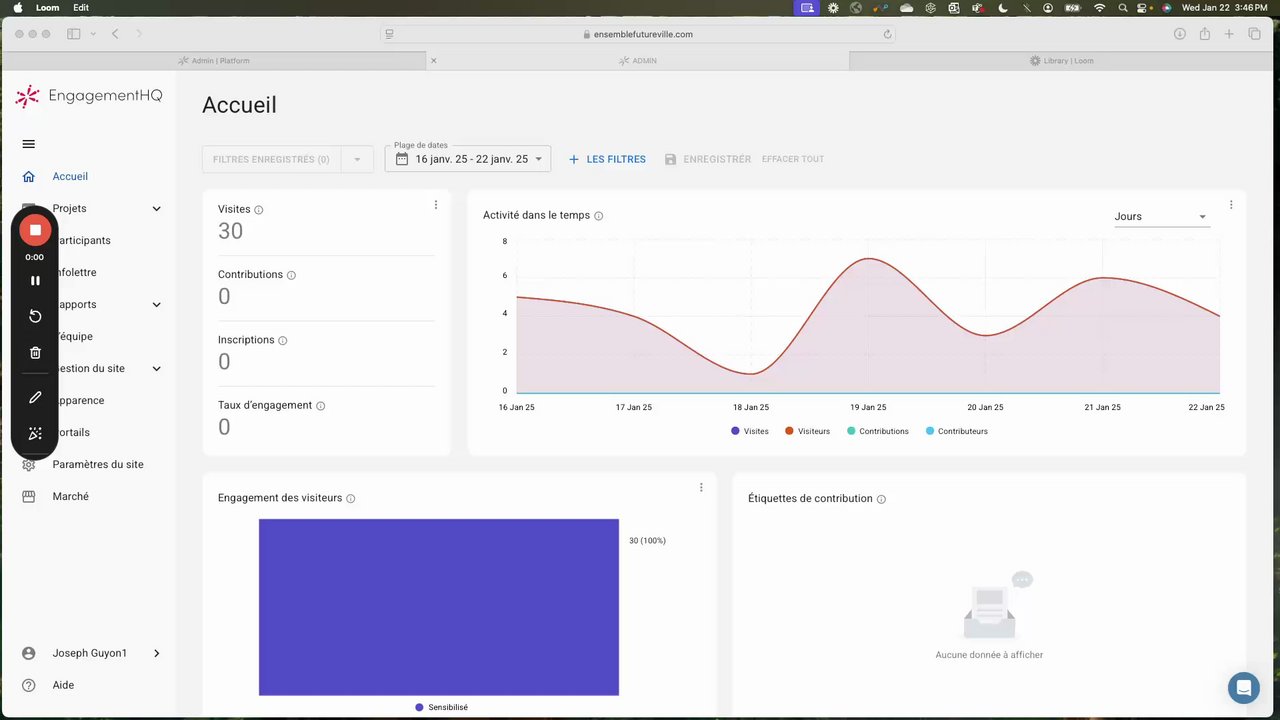The height and width of the screenshot is (720, 1280).
Task: Add filters with LES FILTRES
Action: tap(607, 159)
